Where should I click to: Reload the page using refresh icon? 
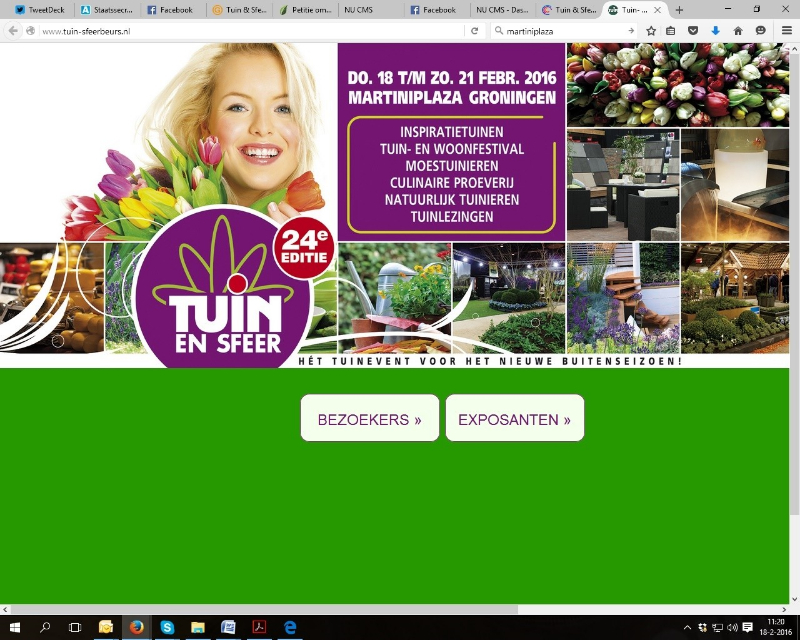click(x=475, y=31)
